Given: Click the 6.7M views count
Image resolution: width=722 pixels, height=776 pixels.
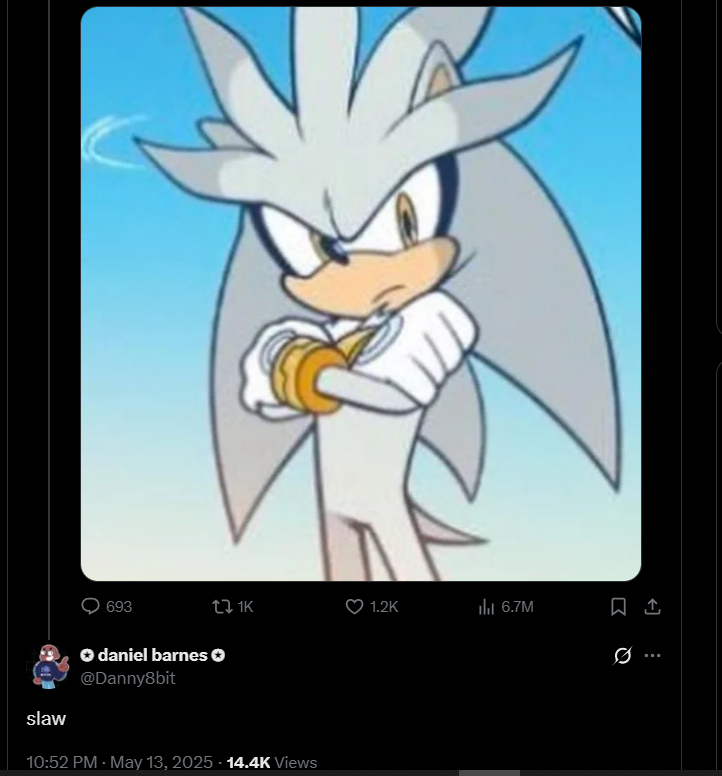Looking at the screenshot, I should pos(518,607).
